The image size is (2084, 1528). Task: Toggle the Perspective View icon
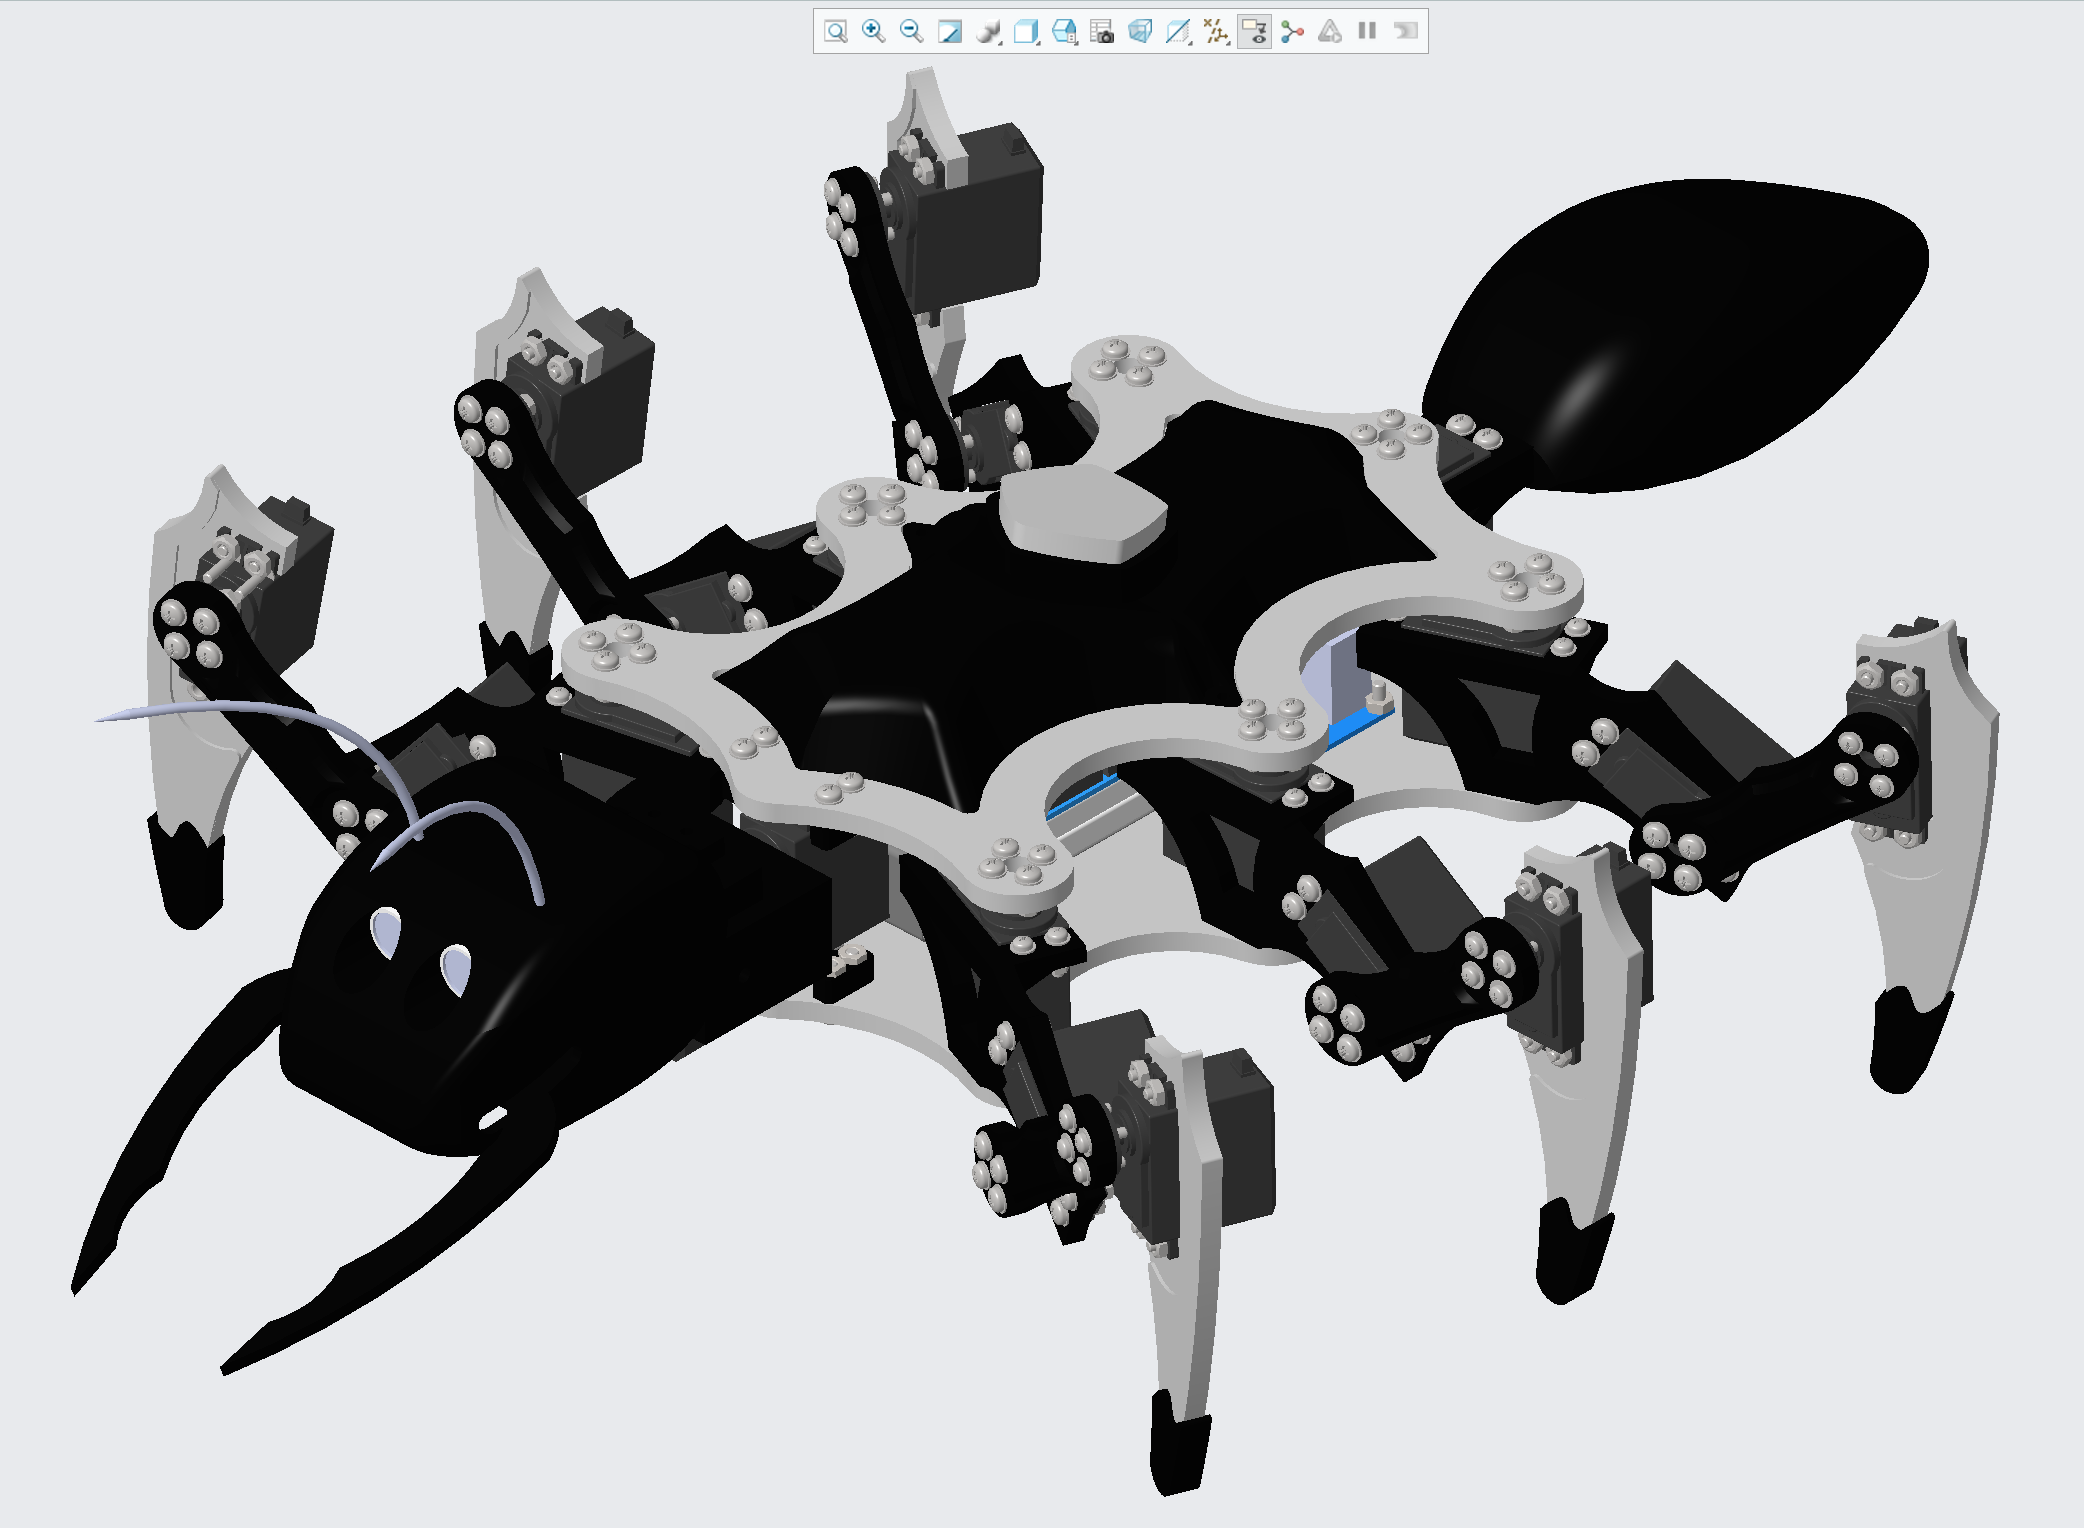point(1140,31)
